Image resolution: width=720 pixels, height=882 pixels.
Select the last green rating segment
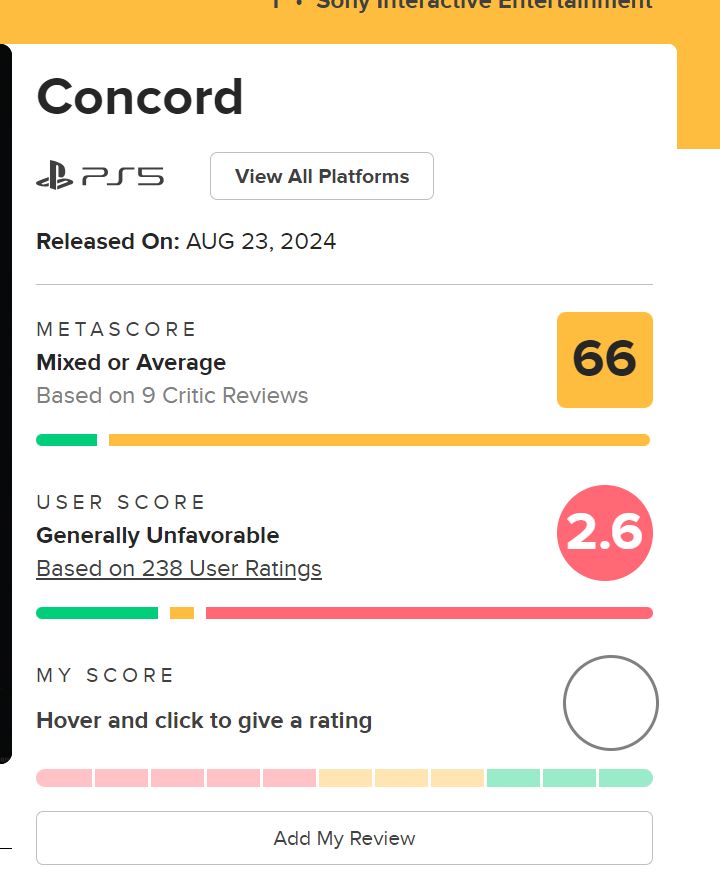(626, 778)
